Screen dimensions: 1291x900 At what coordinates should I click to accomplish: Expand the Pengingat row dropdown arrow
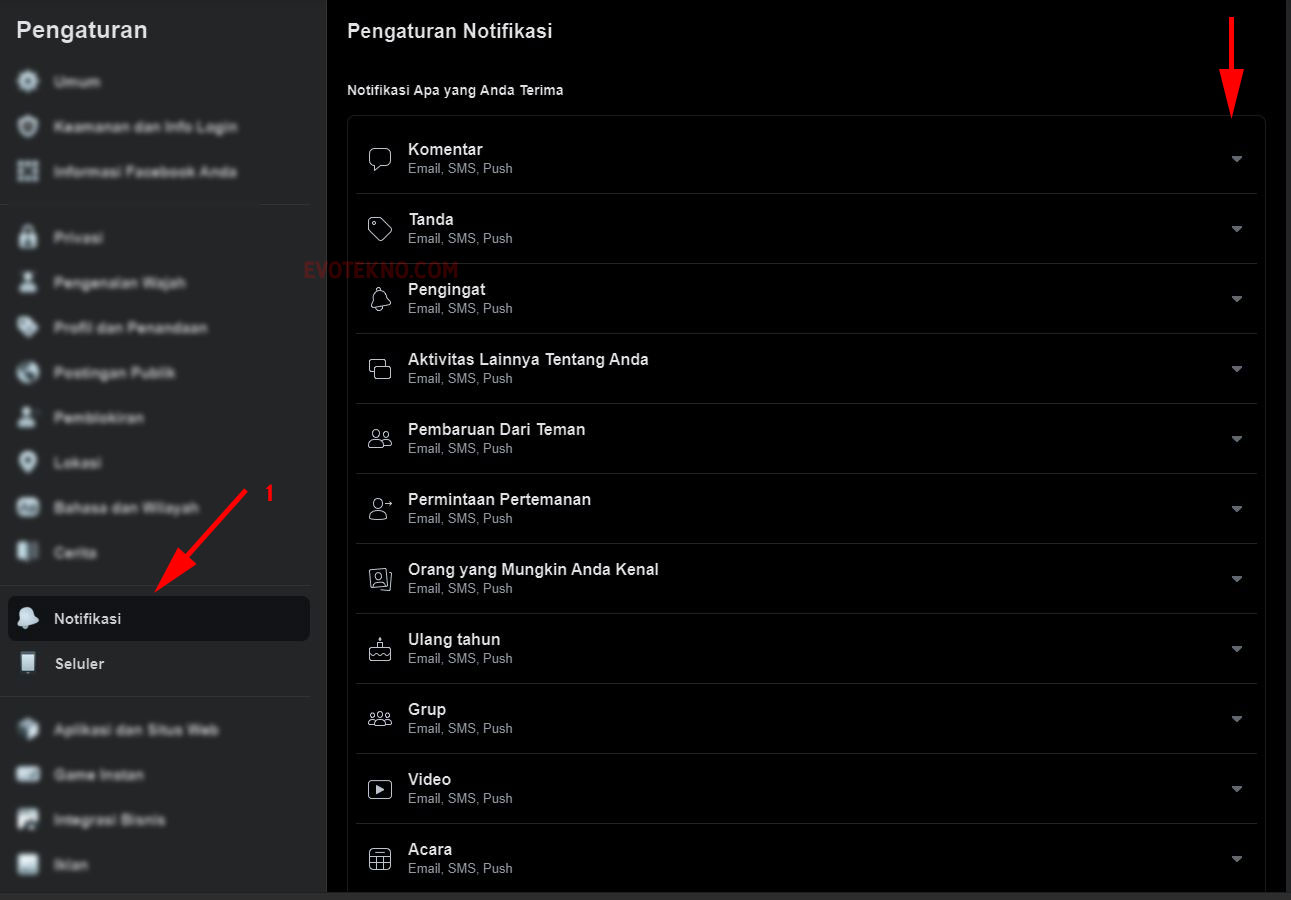tap(1237, 299)
